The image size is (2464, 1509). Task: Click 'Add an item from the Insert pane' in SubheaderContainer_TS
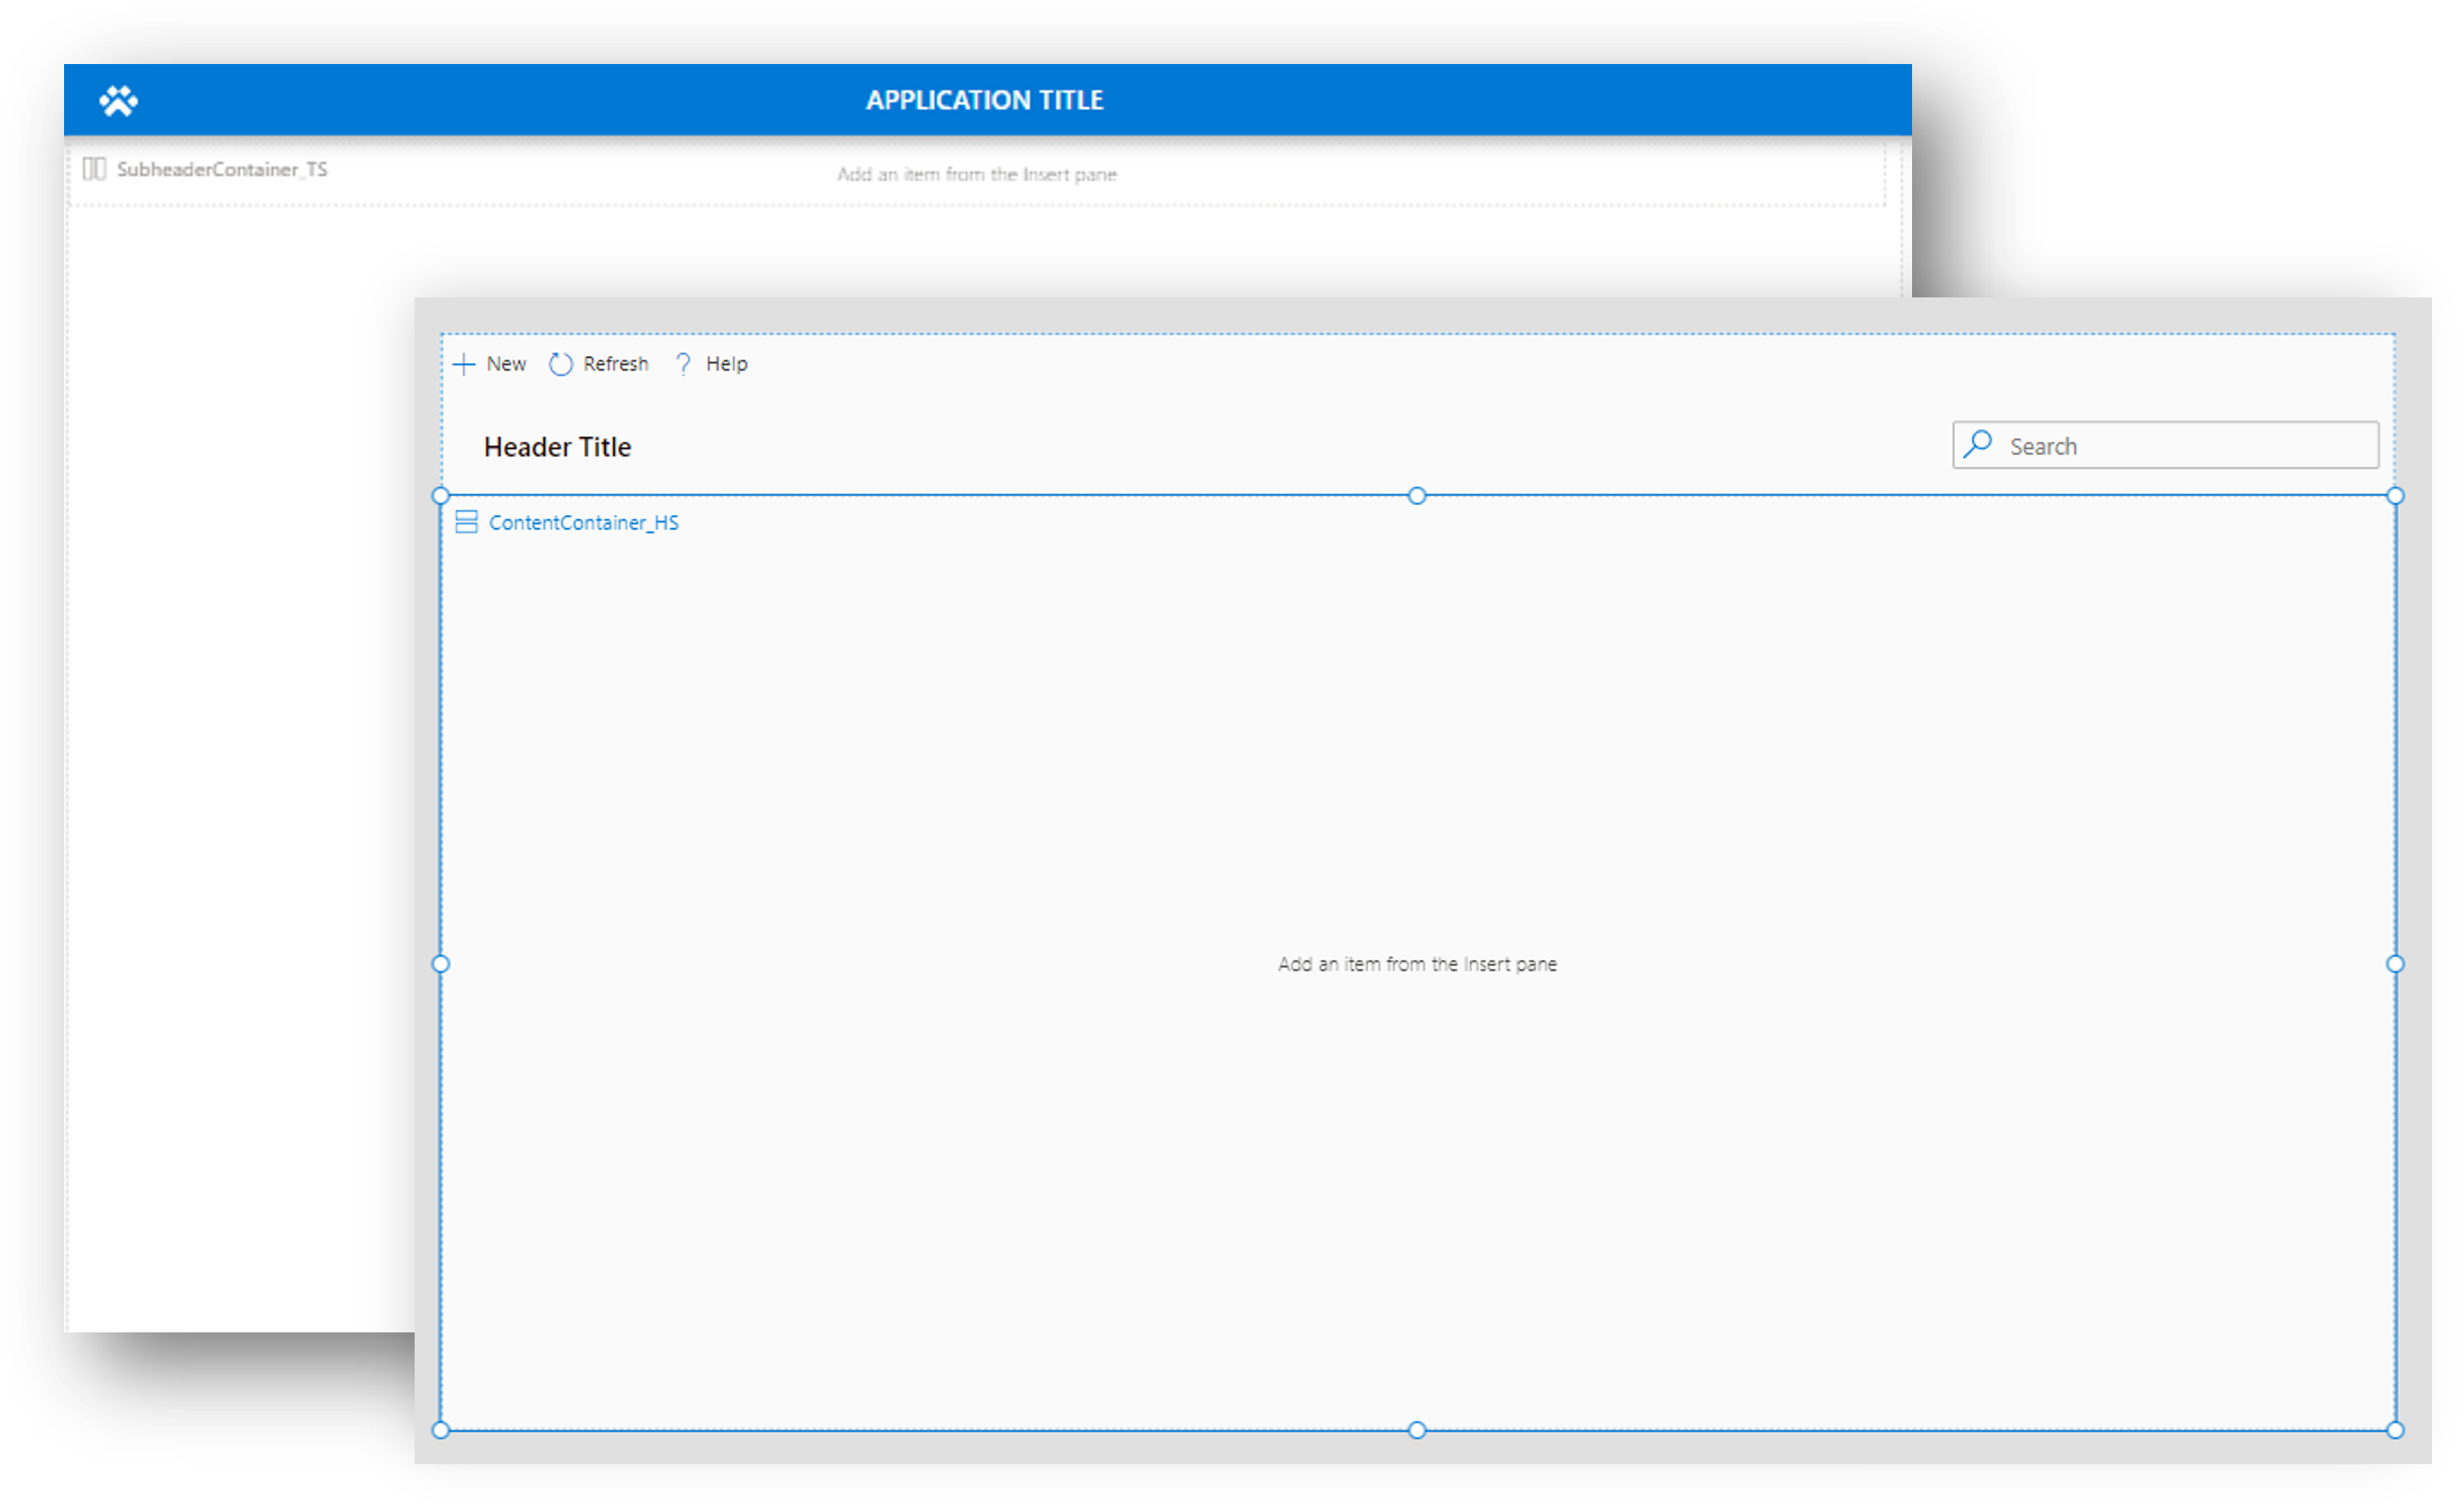[976, 174]
